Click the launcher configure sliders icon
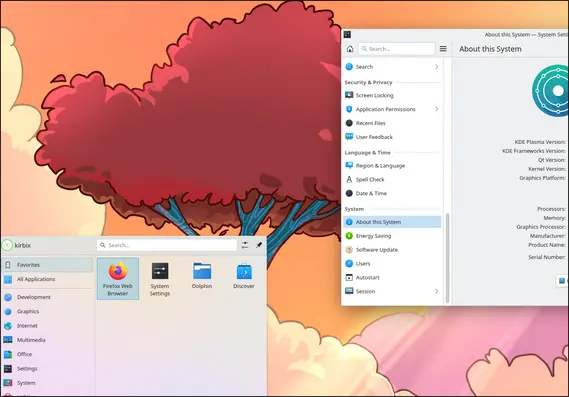The image size is (569, 397). point(245,245)
